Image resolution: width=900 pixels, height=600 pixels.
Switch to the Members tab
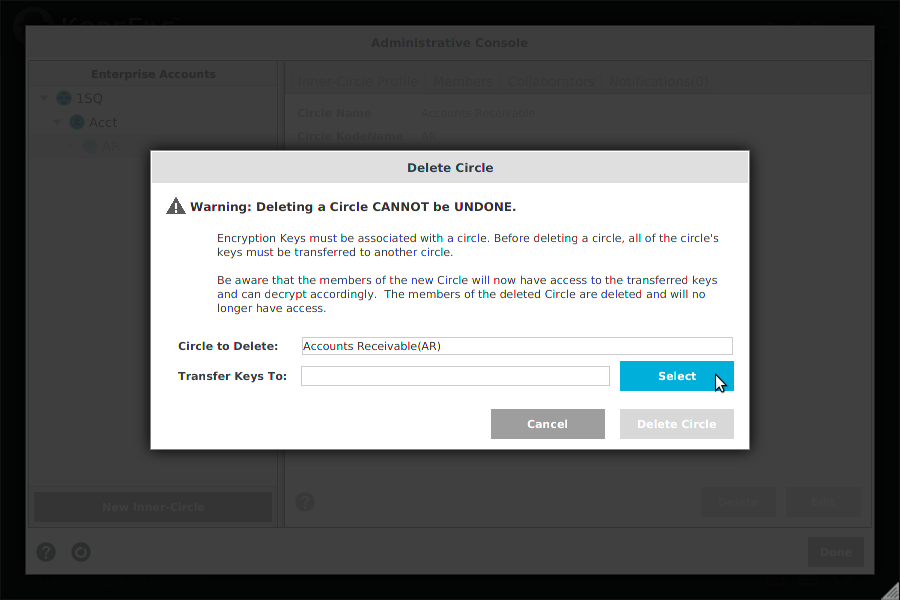point(463,82)
